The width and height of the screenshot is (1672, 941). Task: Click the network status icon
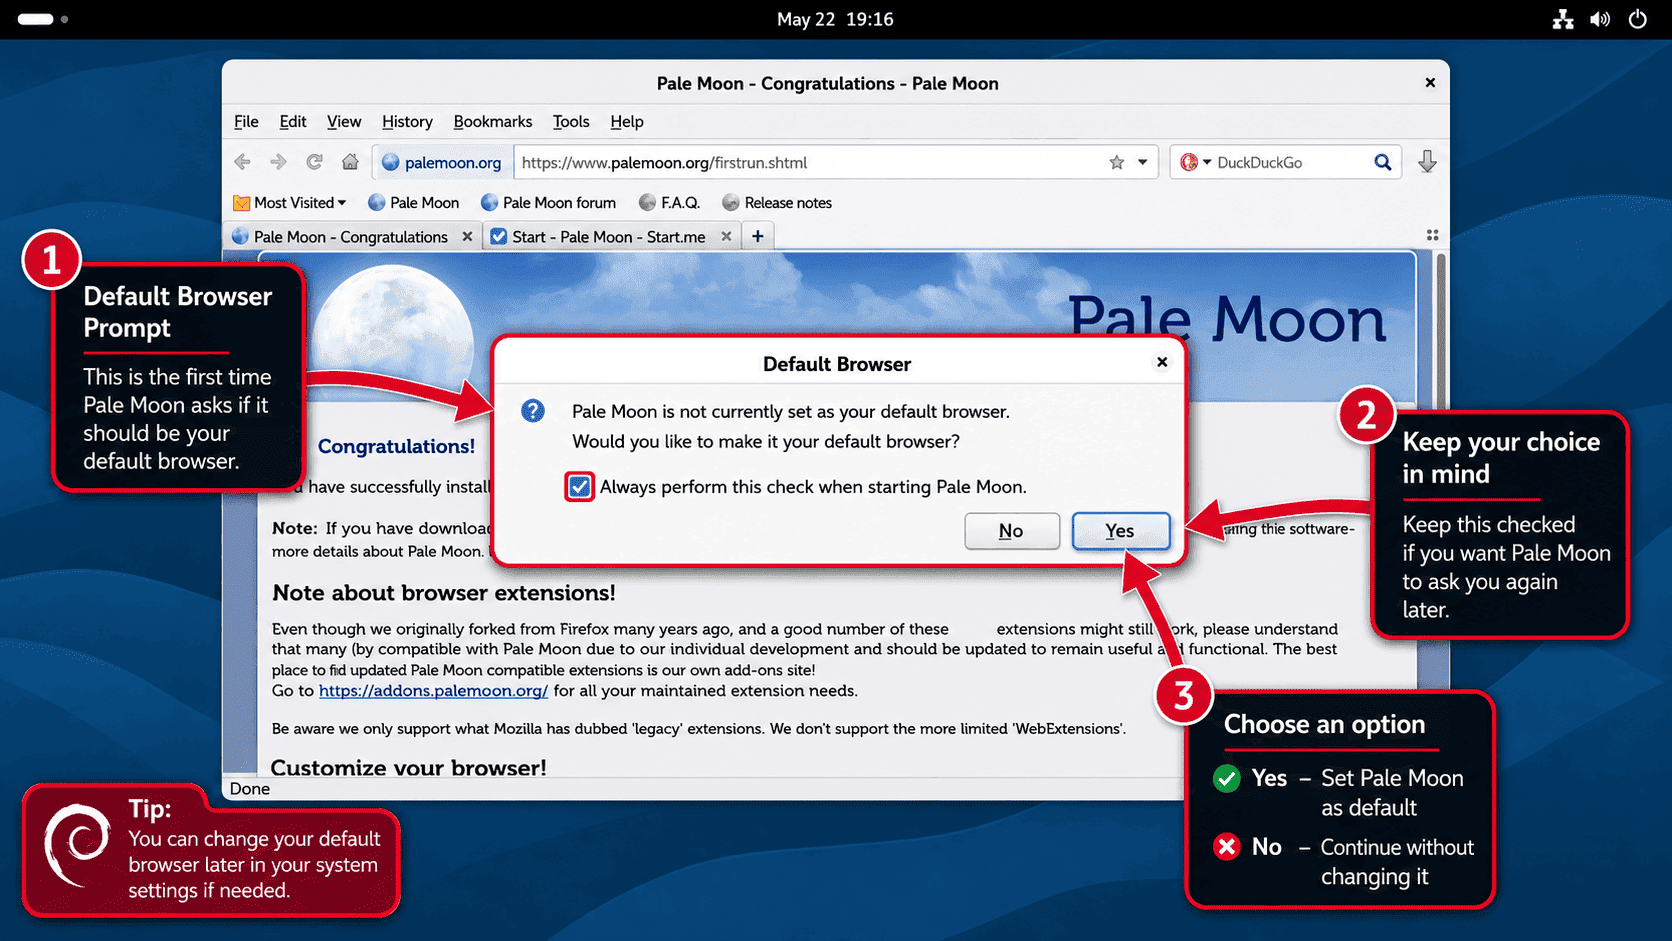click(x=1563, y=19)
